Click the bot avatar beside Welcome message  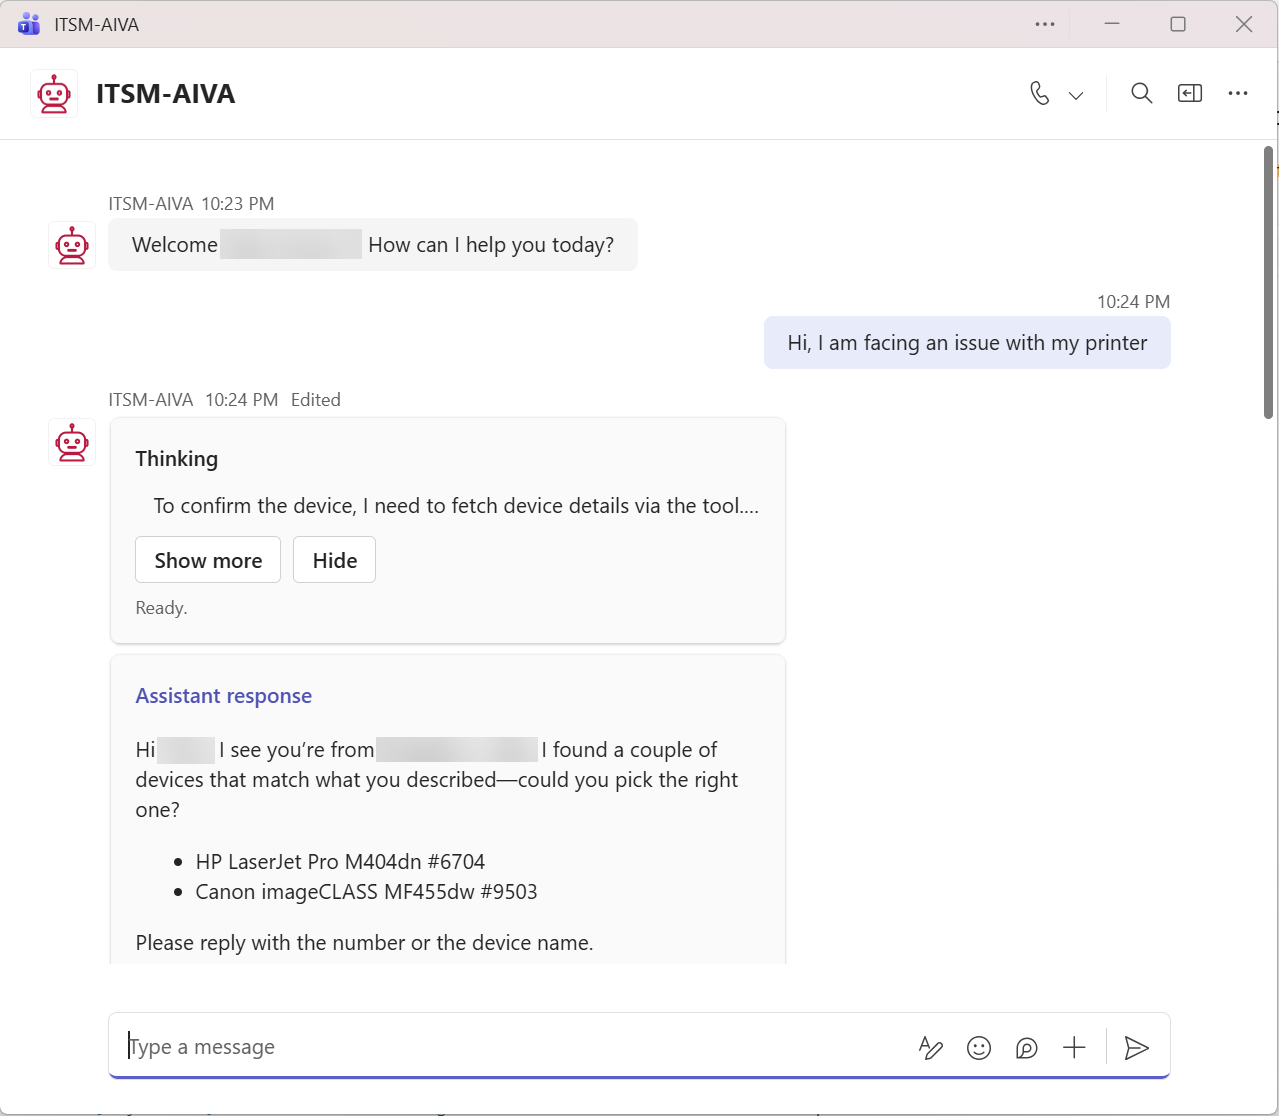point(72,245)
